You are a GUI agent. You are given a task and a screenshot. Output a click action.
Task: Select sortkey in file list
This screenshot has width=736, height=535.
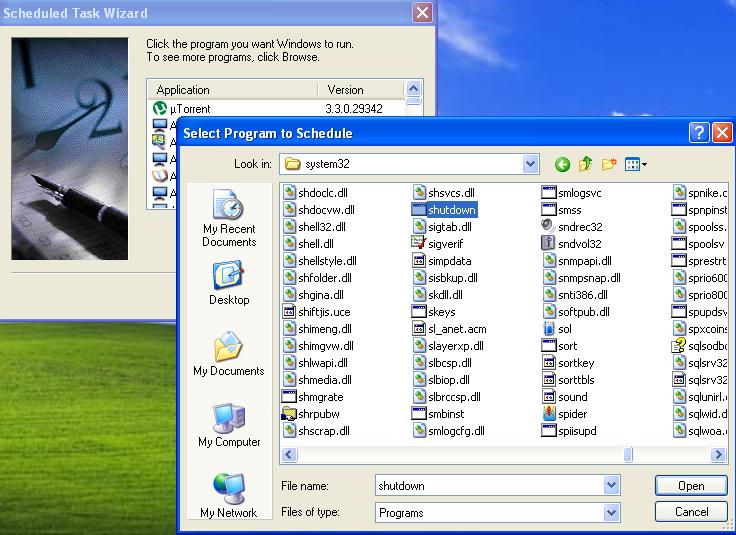568,363
